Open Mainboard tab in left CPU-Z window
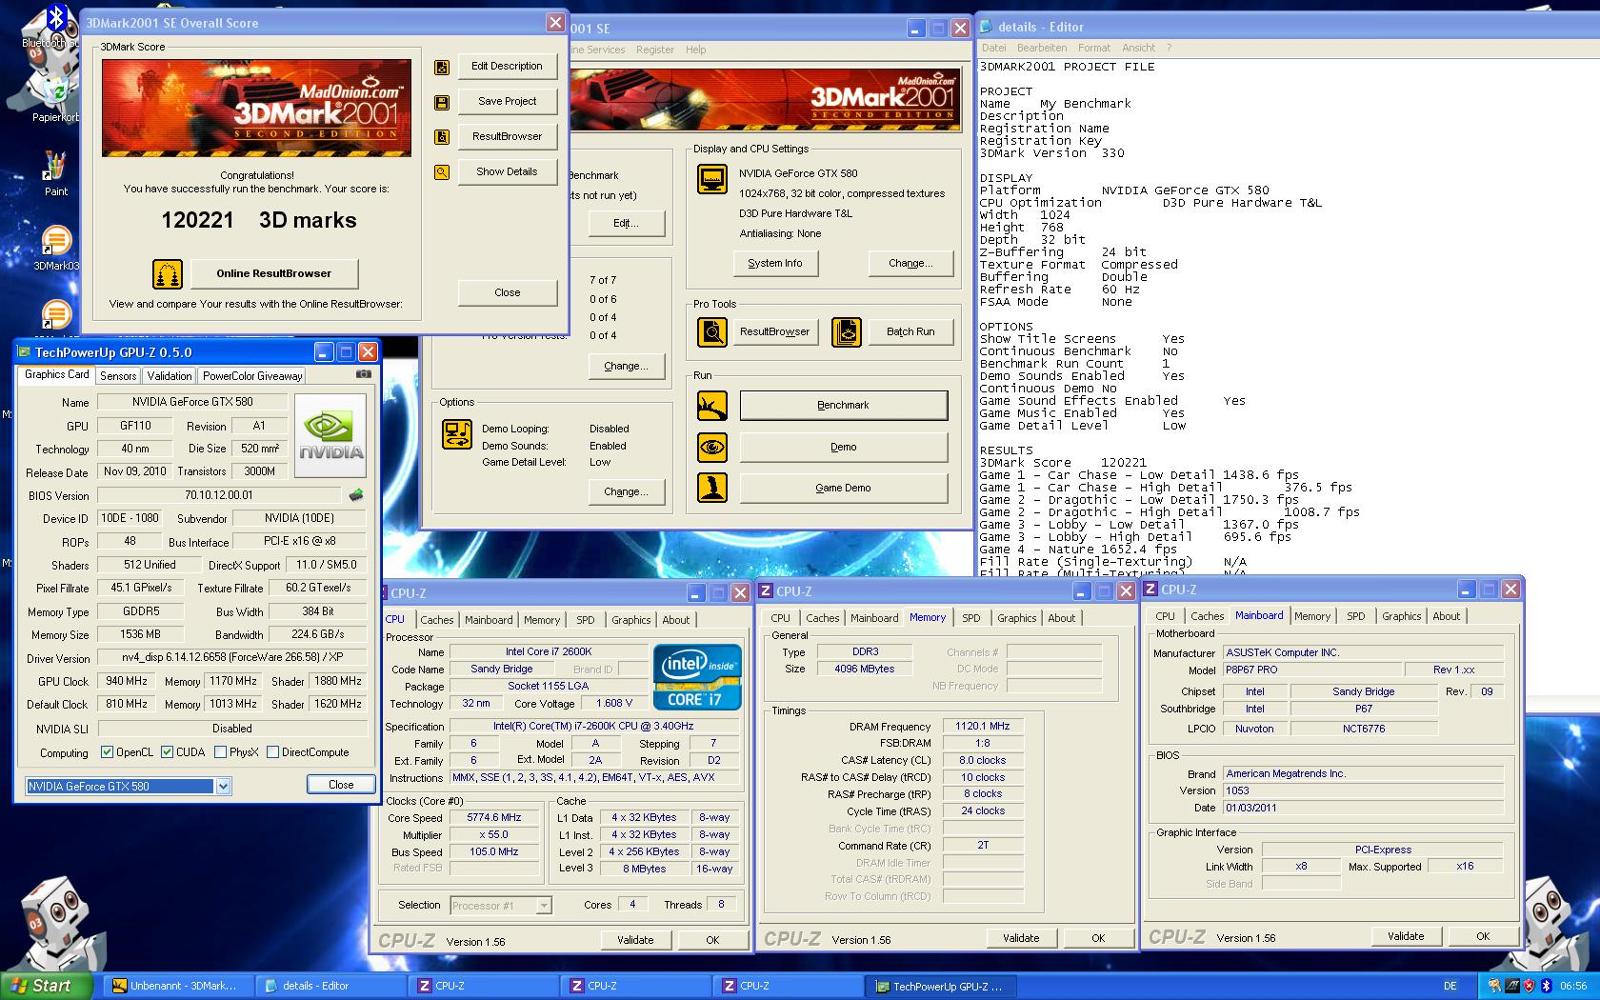 click(x=489, y=620)
